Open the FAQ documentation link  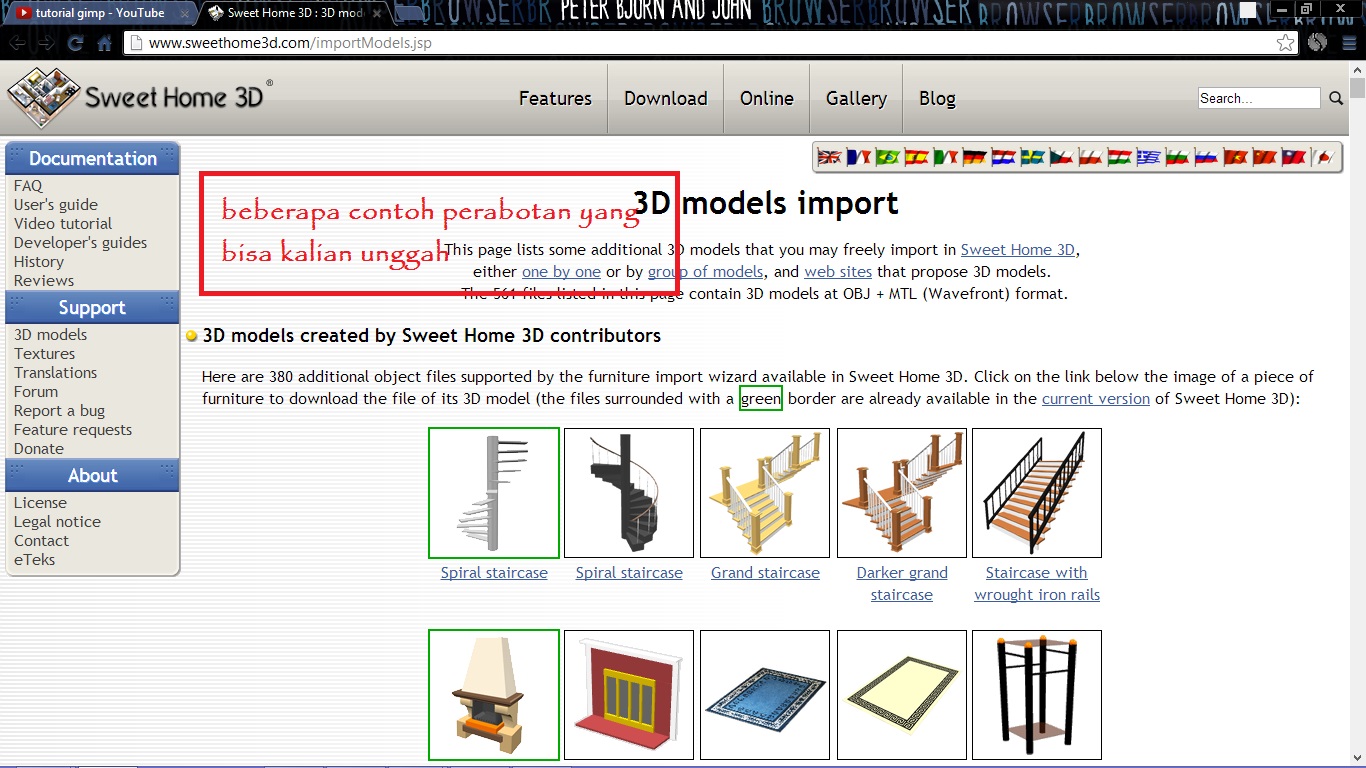28,185
